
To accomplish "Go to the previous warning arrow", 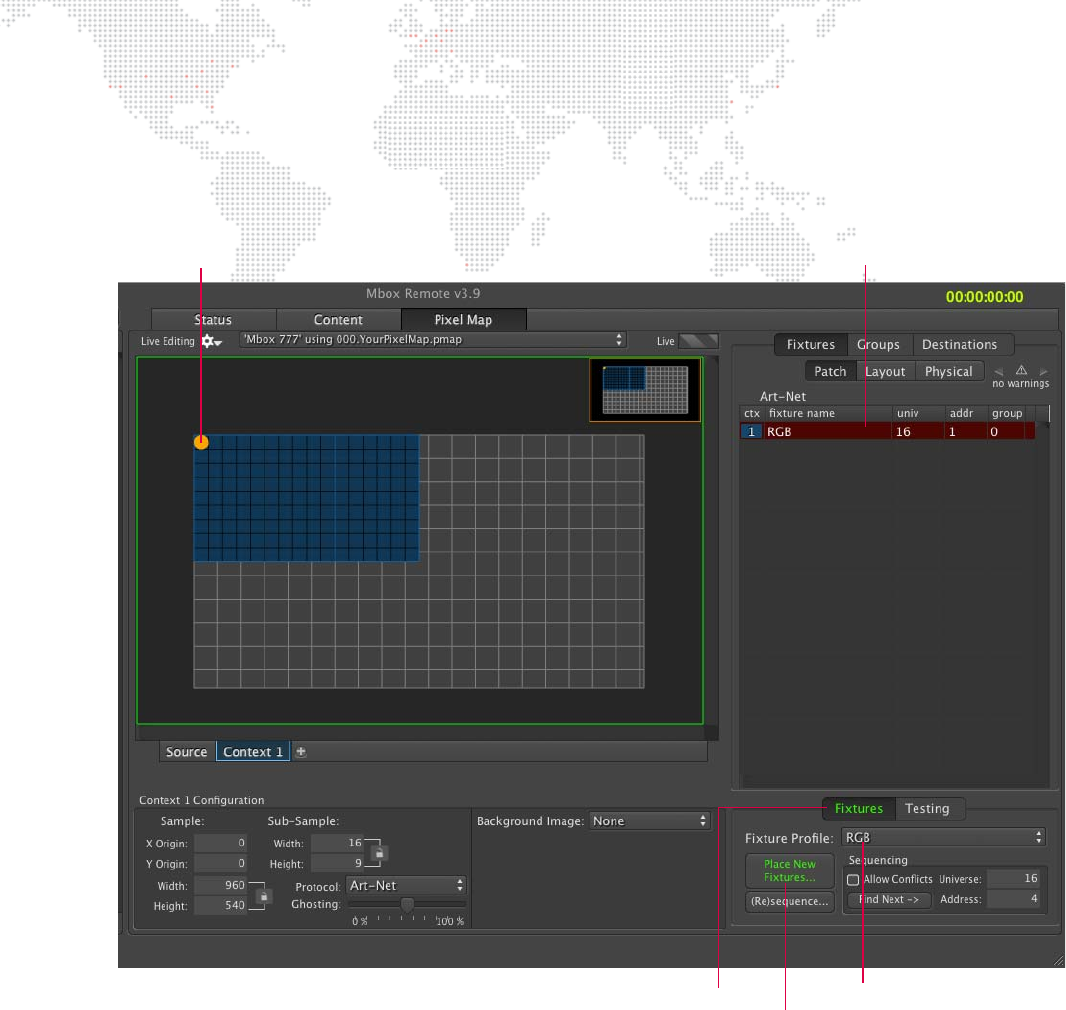I will click(998, 371).
